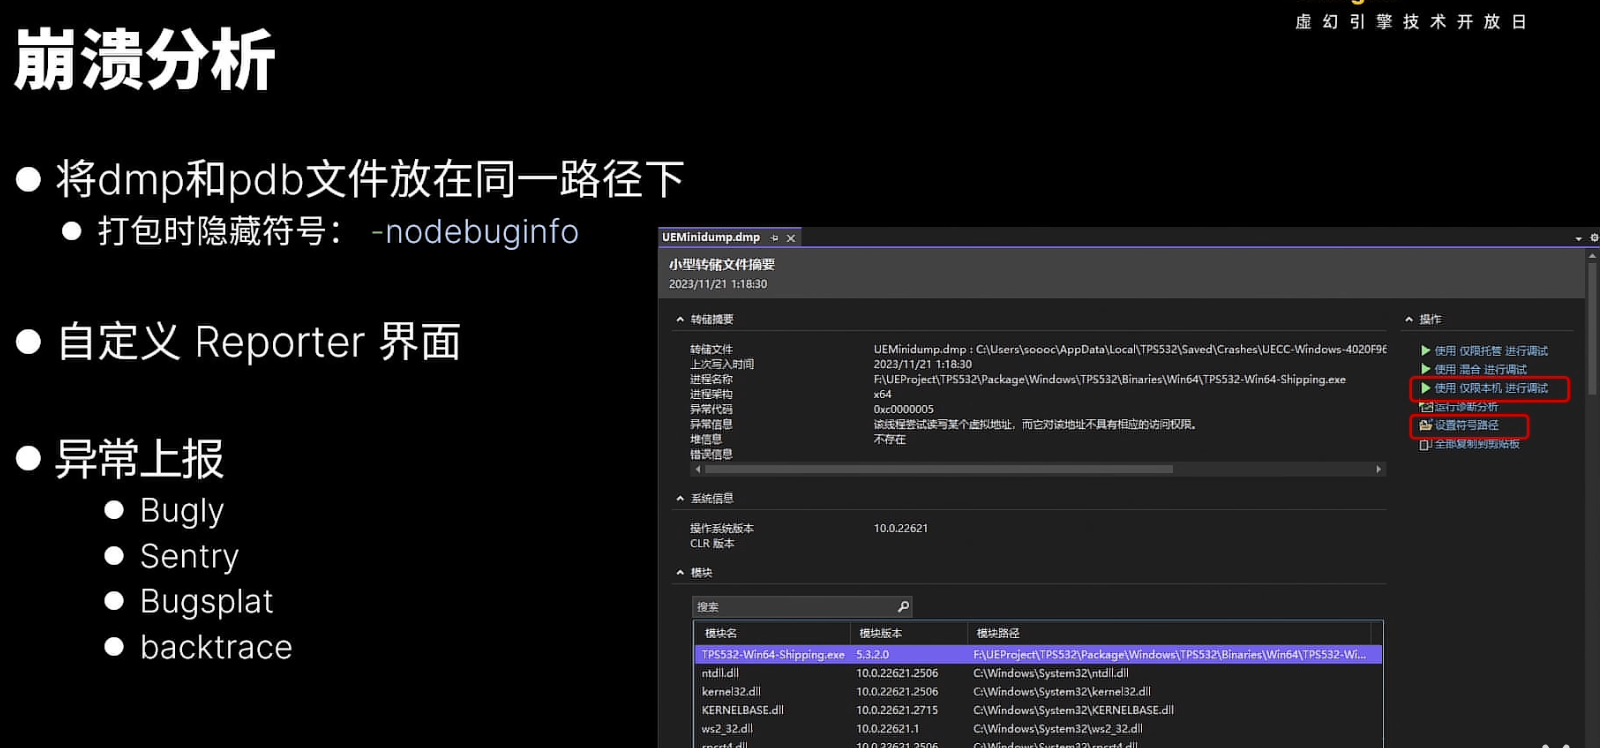Click the dump summary horizontal scrollbar thumb
The image size is (1600, 748).
[x=938, y=469]
